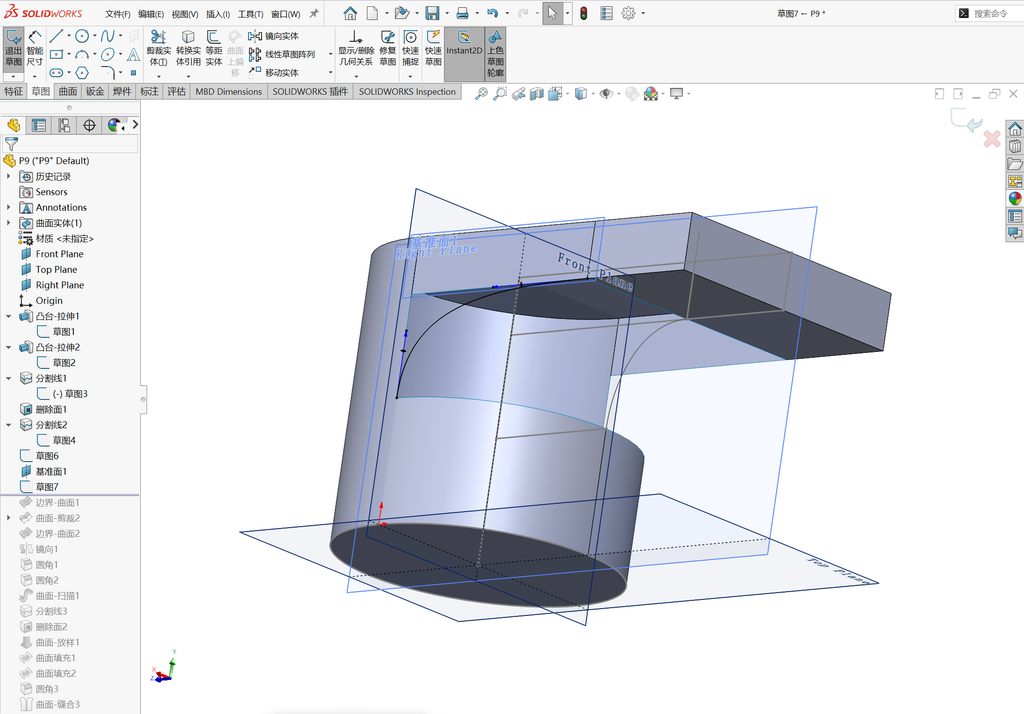Image resolution: width=1024 pixels, height=714 pixels.
Task: Click Mirror Entities (镜向实体)
Action: click(274, 36)
